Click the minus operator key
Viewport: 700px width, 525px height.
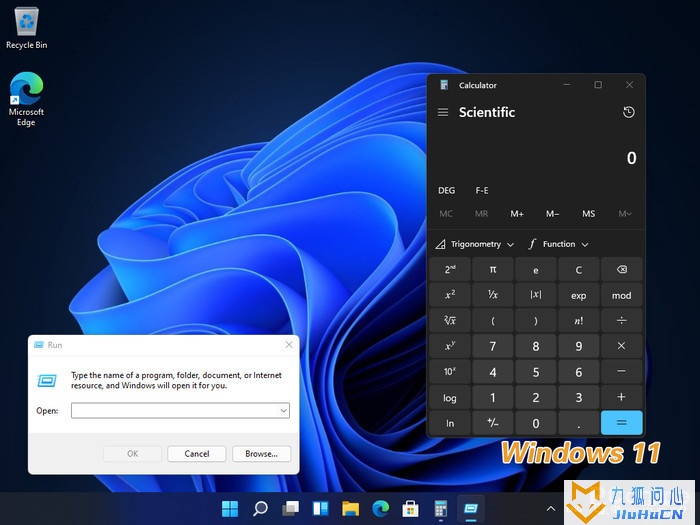621,371
